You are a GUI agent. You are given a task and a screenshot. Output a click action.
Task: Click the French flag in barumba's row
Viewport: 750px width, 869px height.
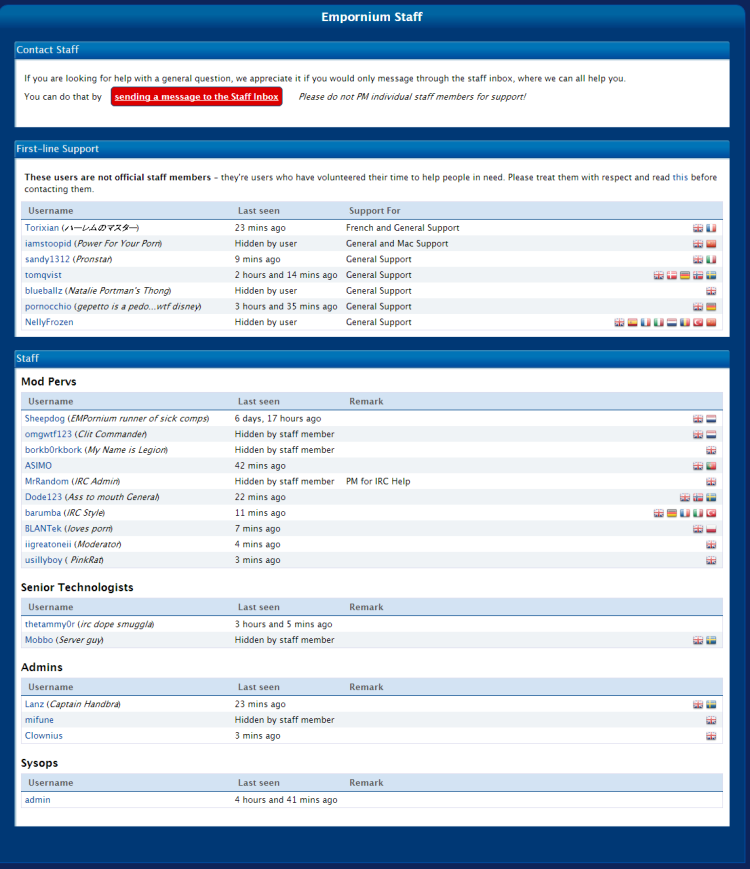pos(685,513)
